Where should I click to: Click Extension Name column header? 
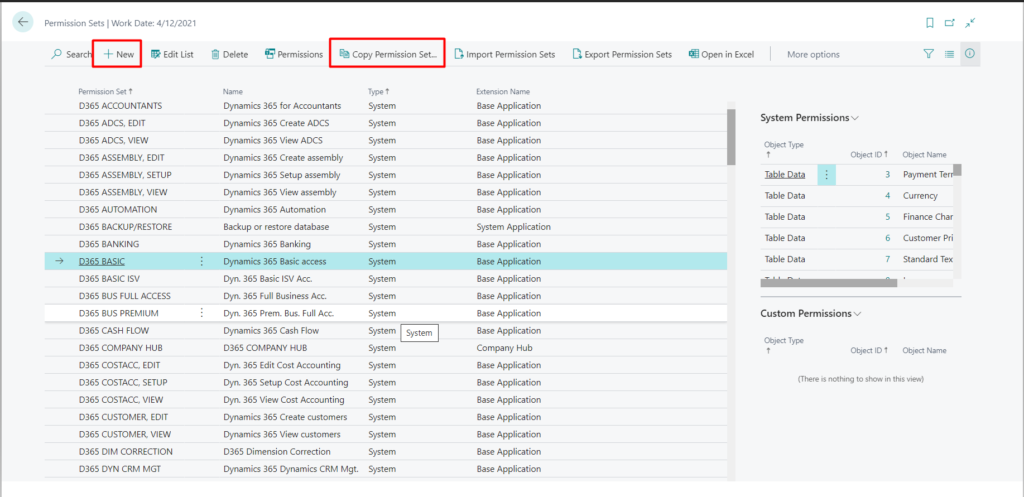[x=503, y=91]
